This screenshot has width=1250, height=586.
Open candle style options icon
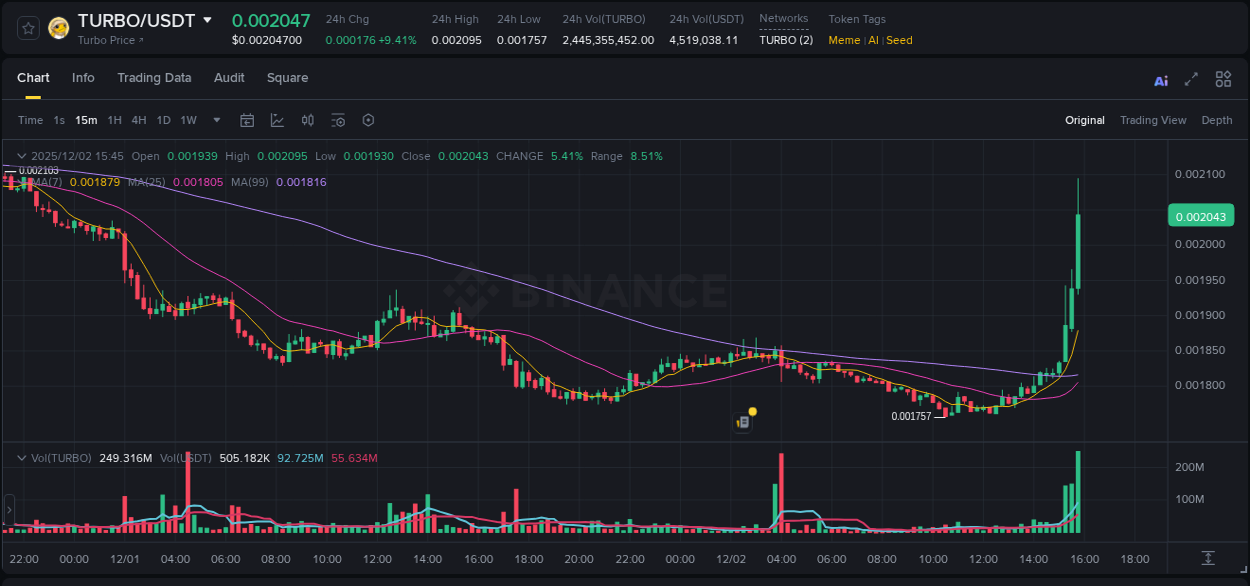click(307, 120)
